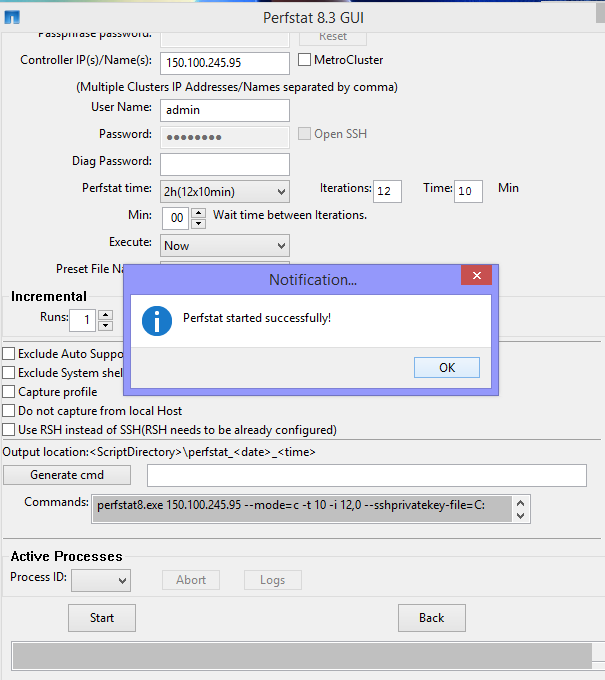This screenshot has width=605, height=680.
Task: Click the Back button
Action: tap(432, 618)
